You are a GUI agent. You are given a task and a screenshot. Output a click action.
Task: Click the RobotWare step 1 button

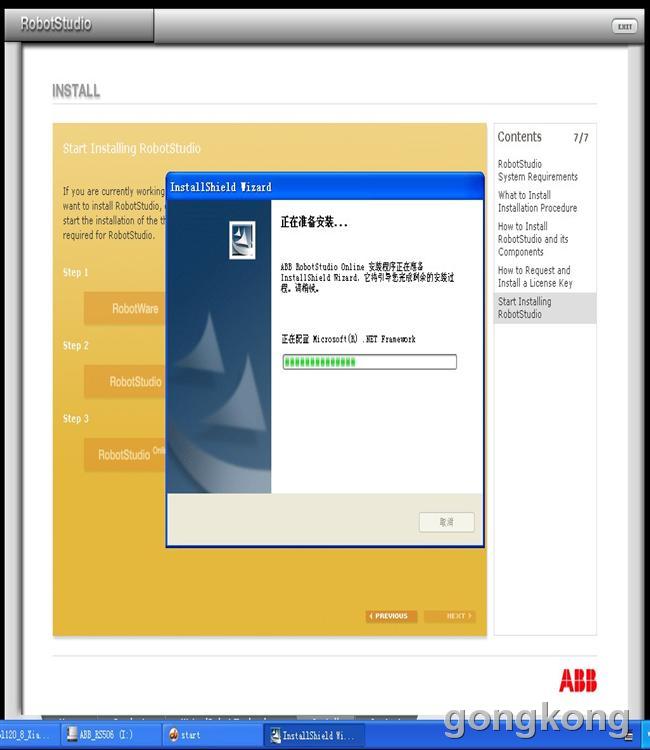125,309
